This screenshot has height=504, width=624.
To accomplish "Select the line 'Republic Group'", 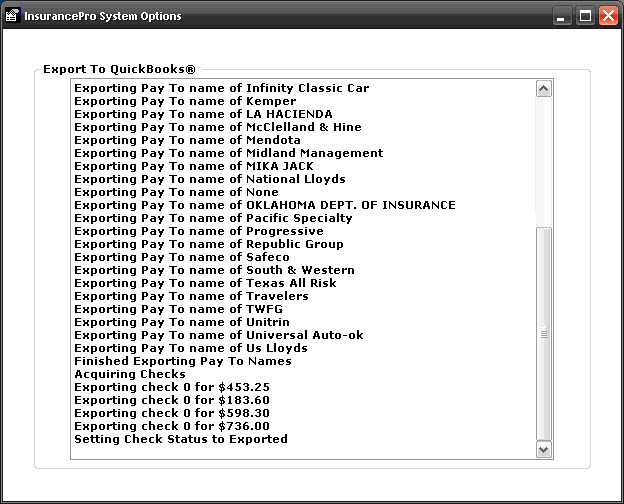I will click(x=209, y=244).
